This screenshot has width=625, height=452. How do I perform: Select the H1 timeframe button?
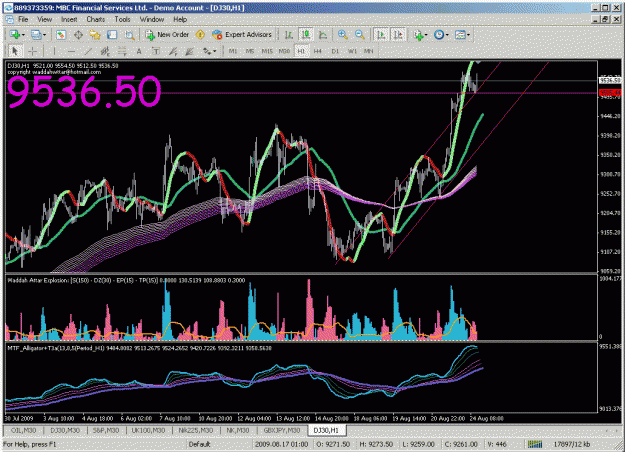pos(301,51)
